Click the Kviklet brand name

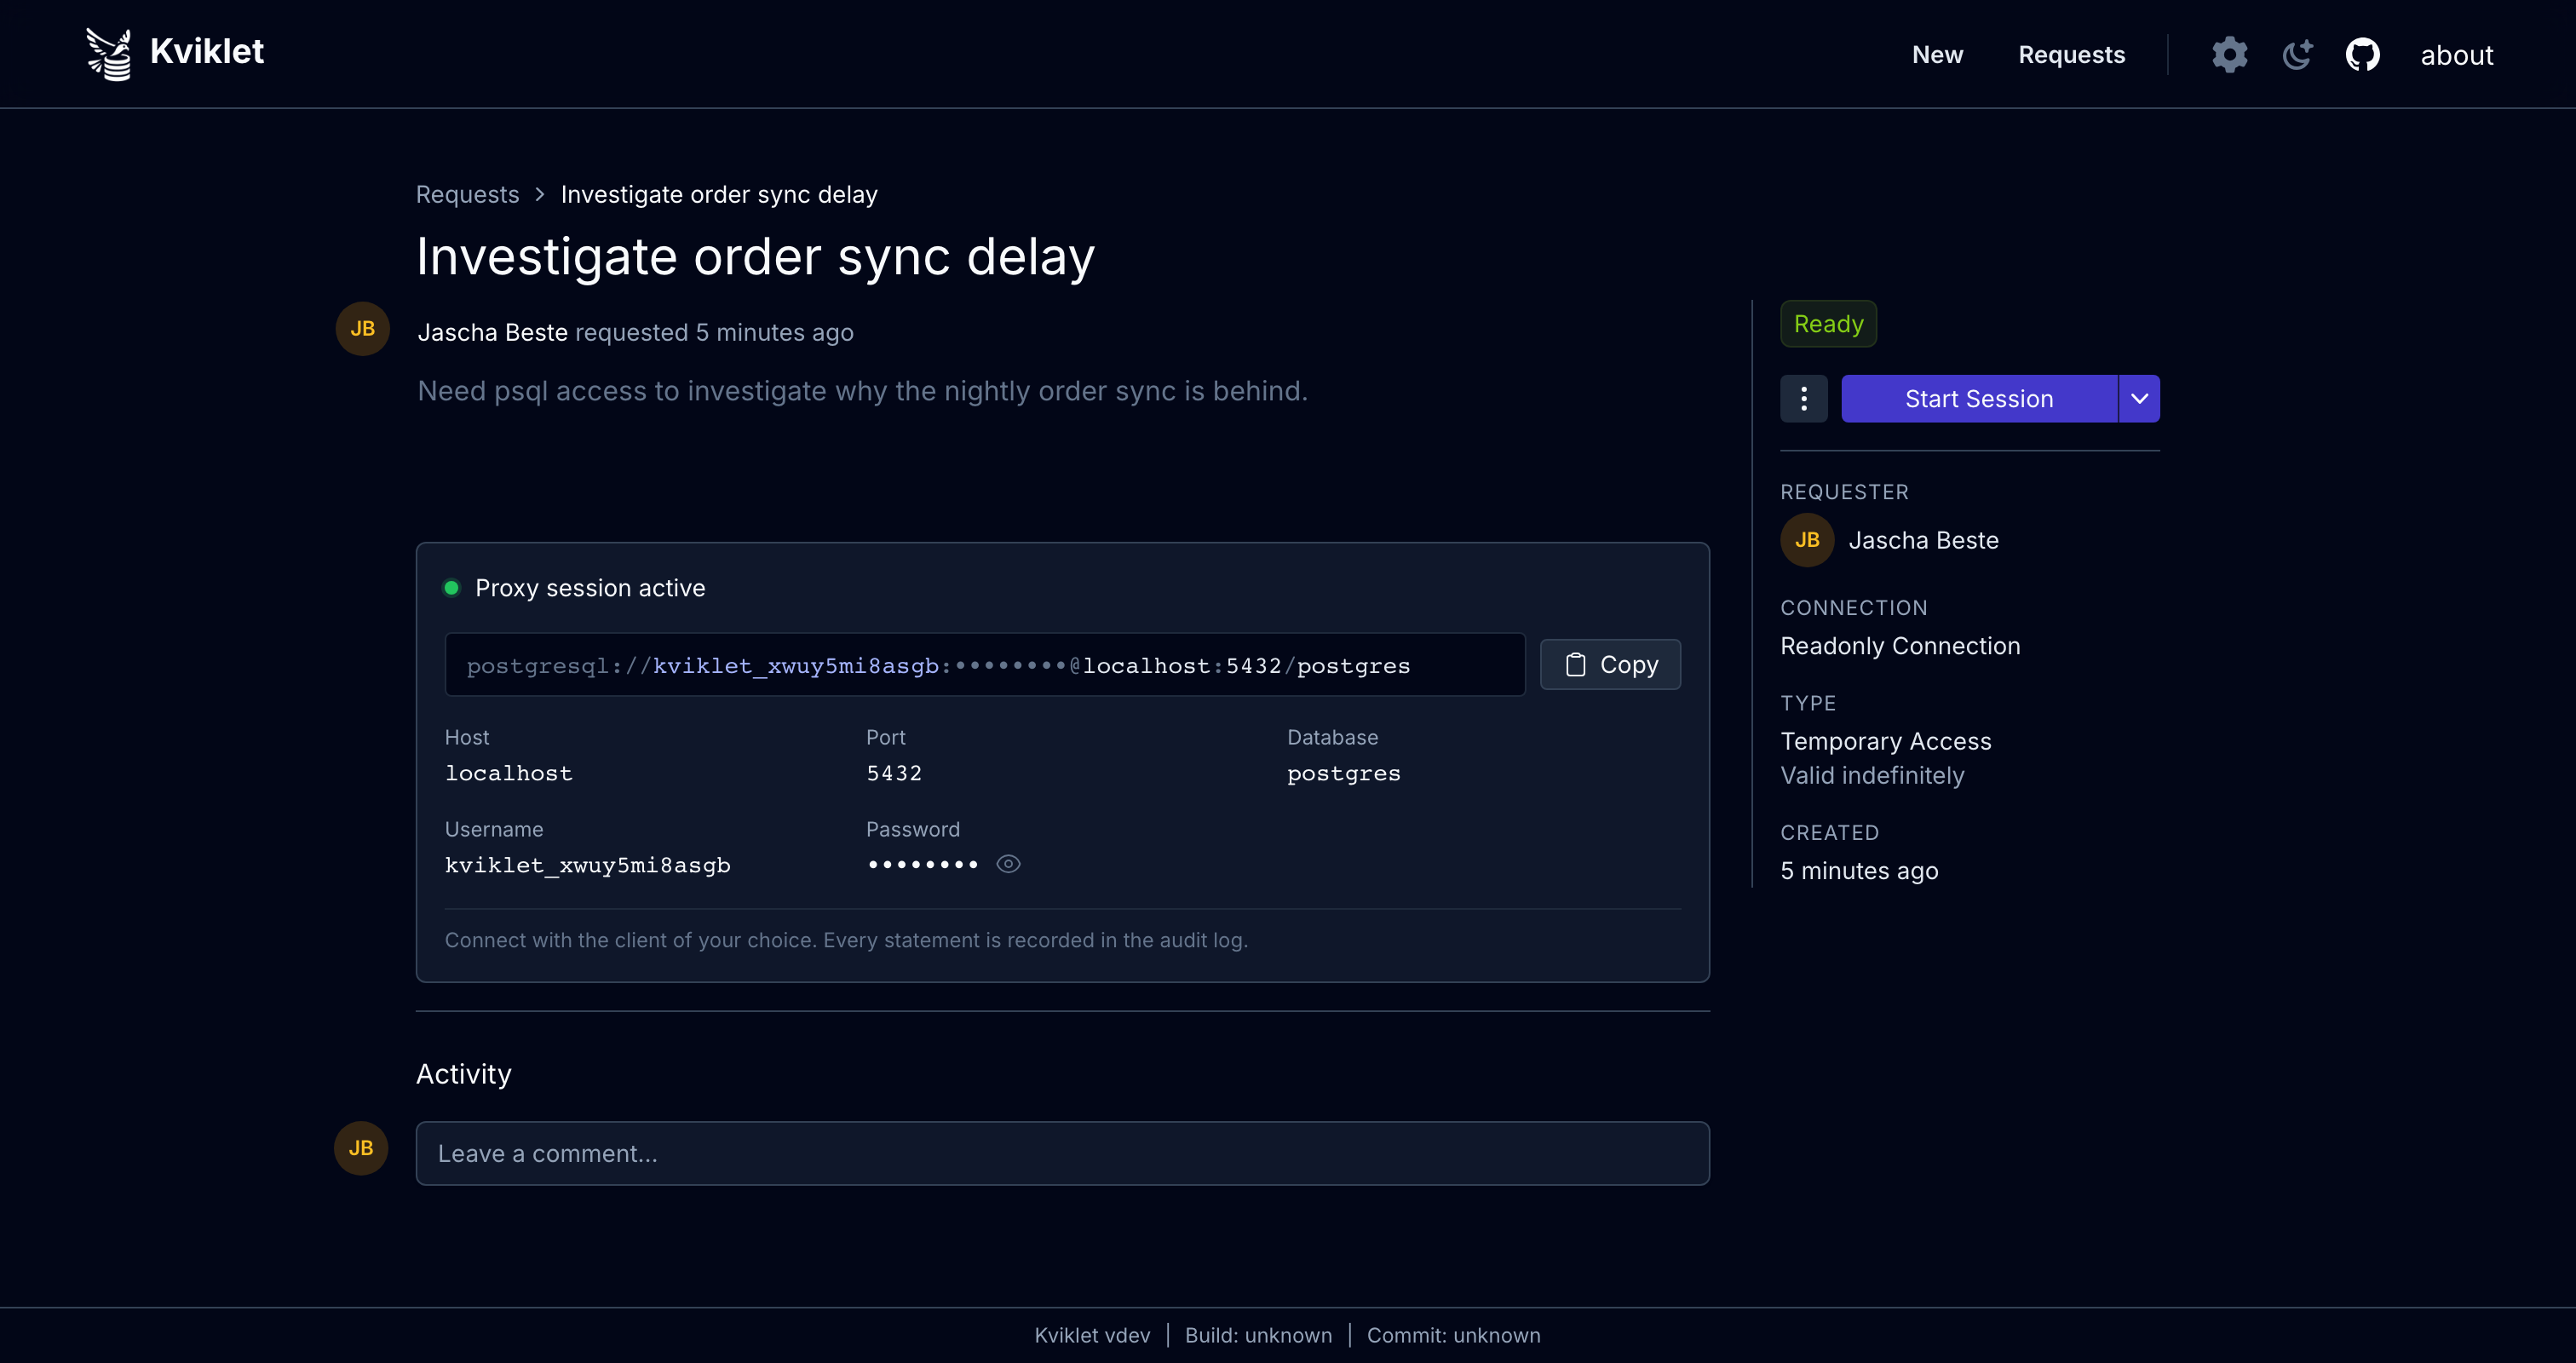pyautogui.click(x=207, y=51)
